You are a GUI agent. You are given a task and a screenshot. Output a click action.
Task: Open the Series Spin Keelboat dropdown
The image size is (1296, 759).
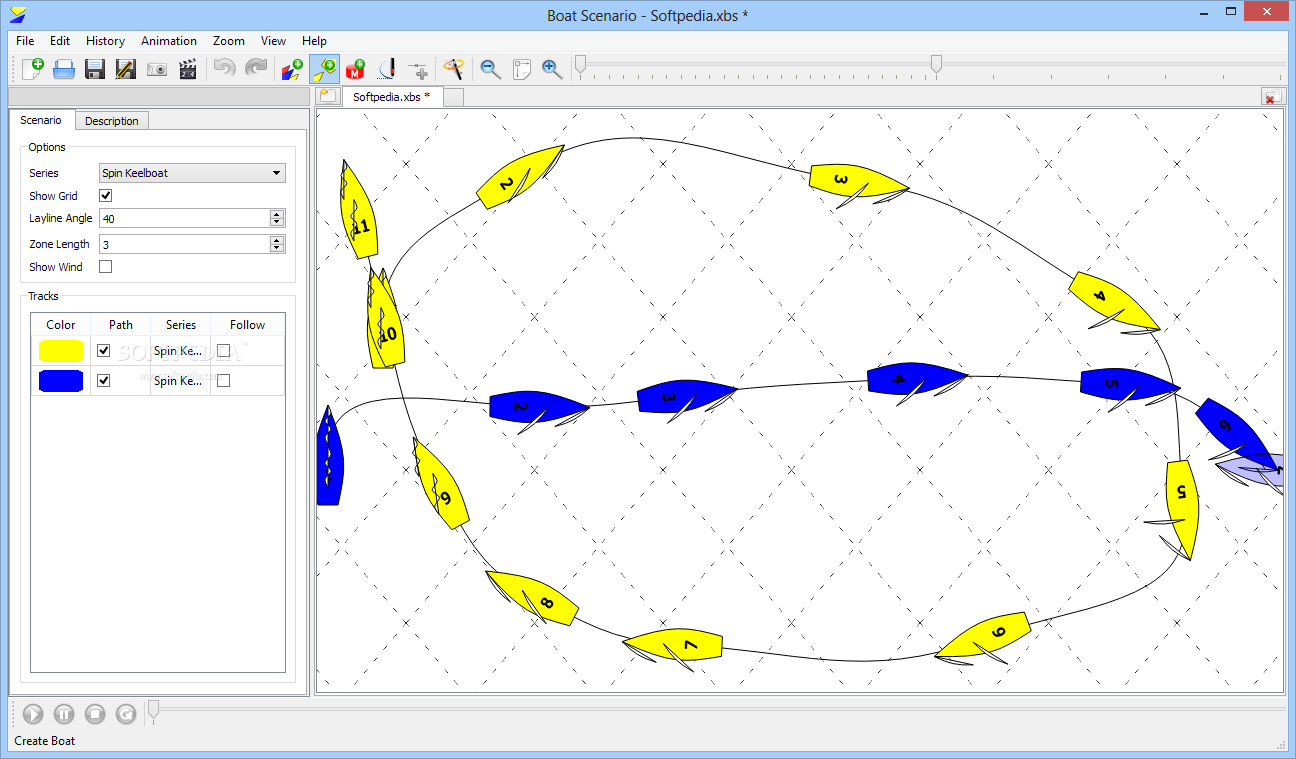click(x=192, y=173)
